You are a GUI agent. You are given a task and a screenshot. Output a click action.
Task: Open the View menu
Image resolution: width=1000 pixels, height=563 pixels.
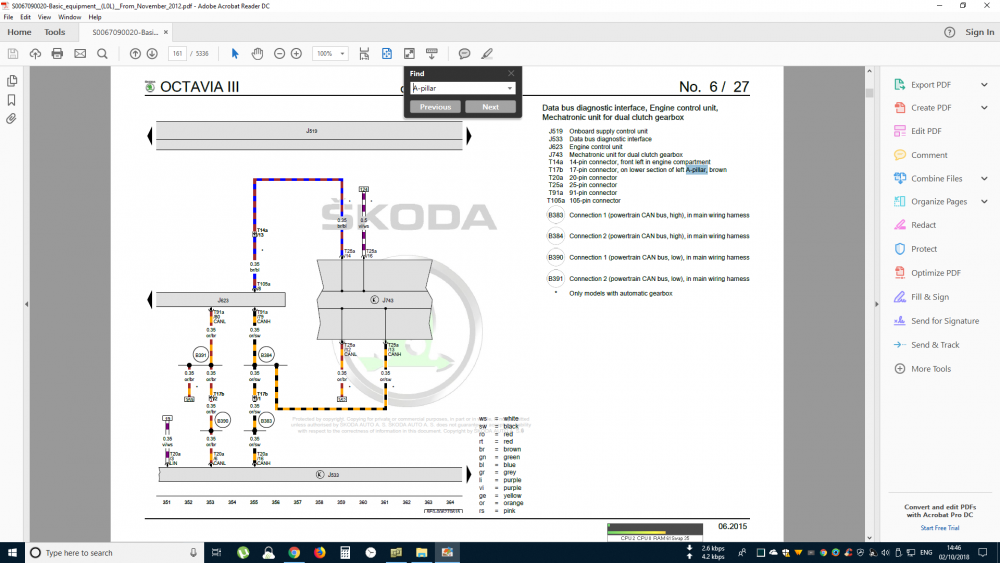click(44, 17)
